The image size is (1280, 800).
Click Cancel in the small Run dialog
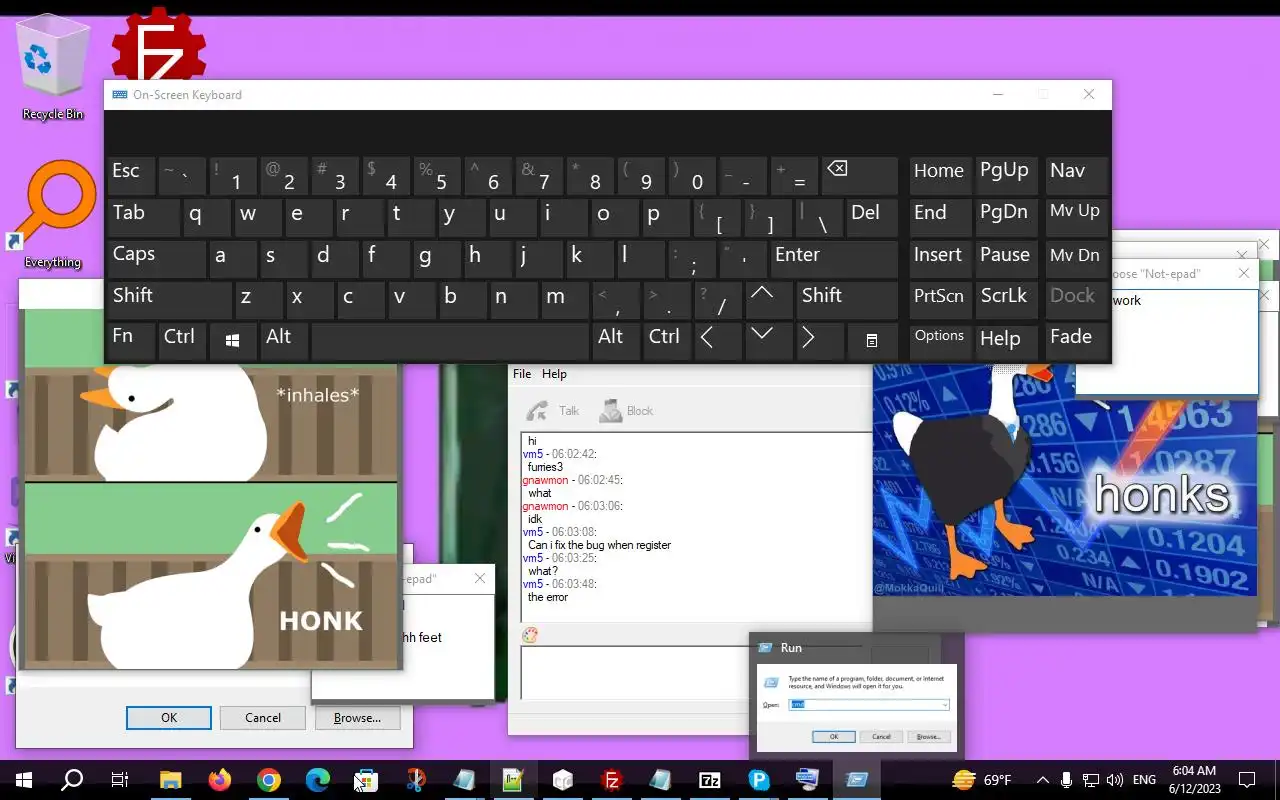click(881, 736)
